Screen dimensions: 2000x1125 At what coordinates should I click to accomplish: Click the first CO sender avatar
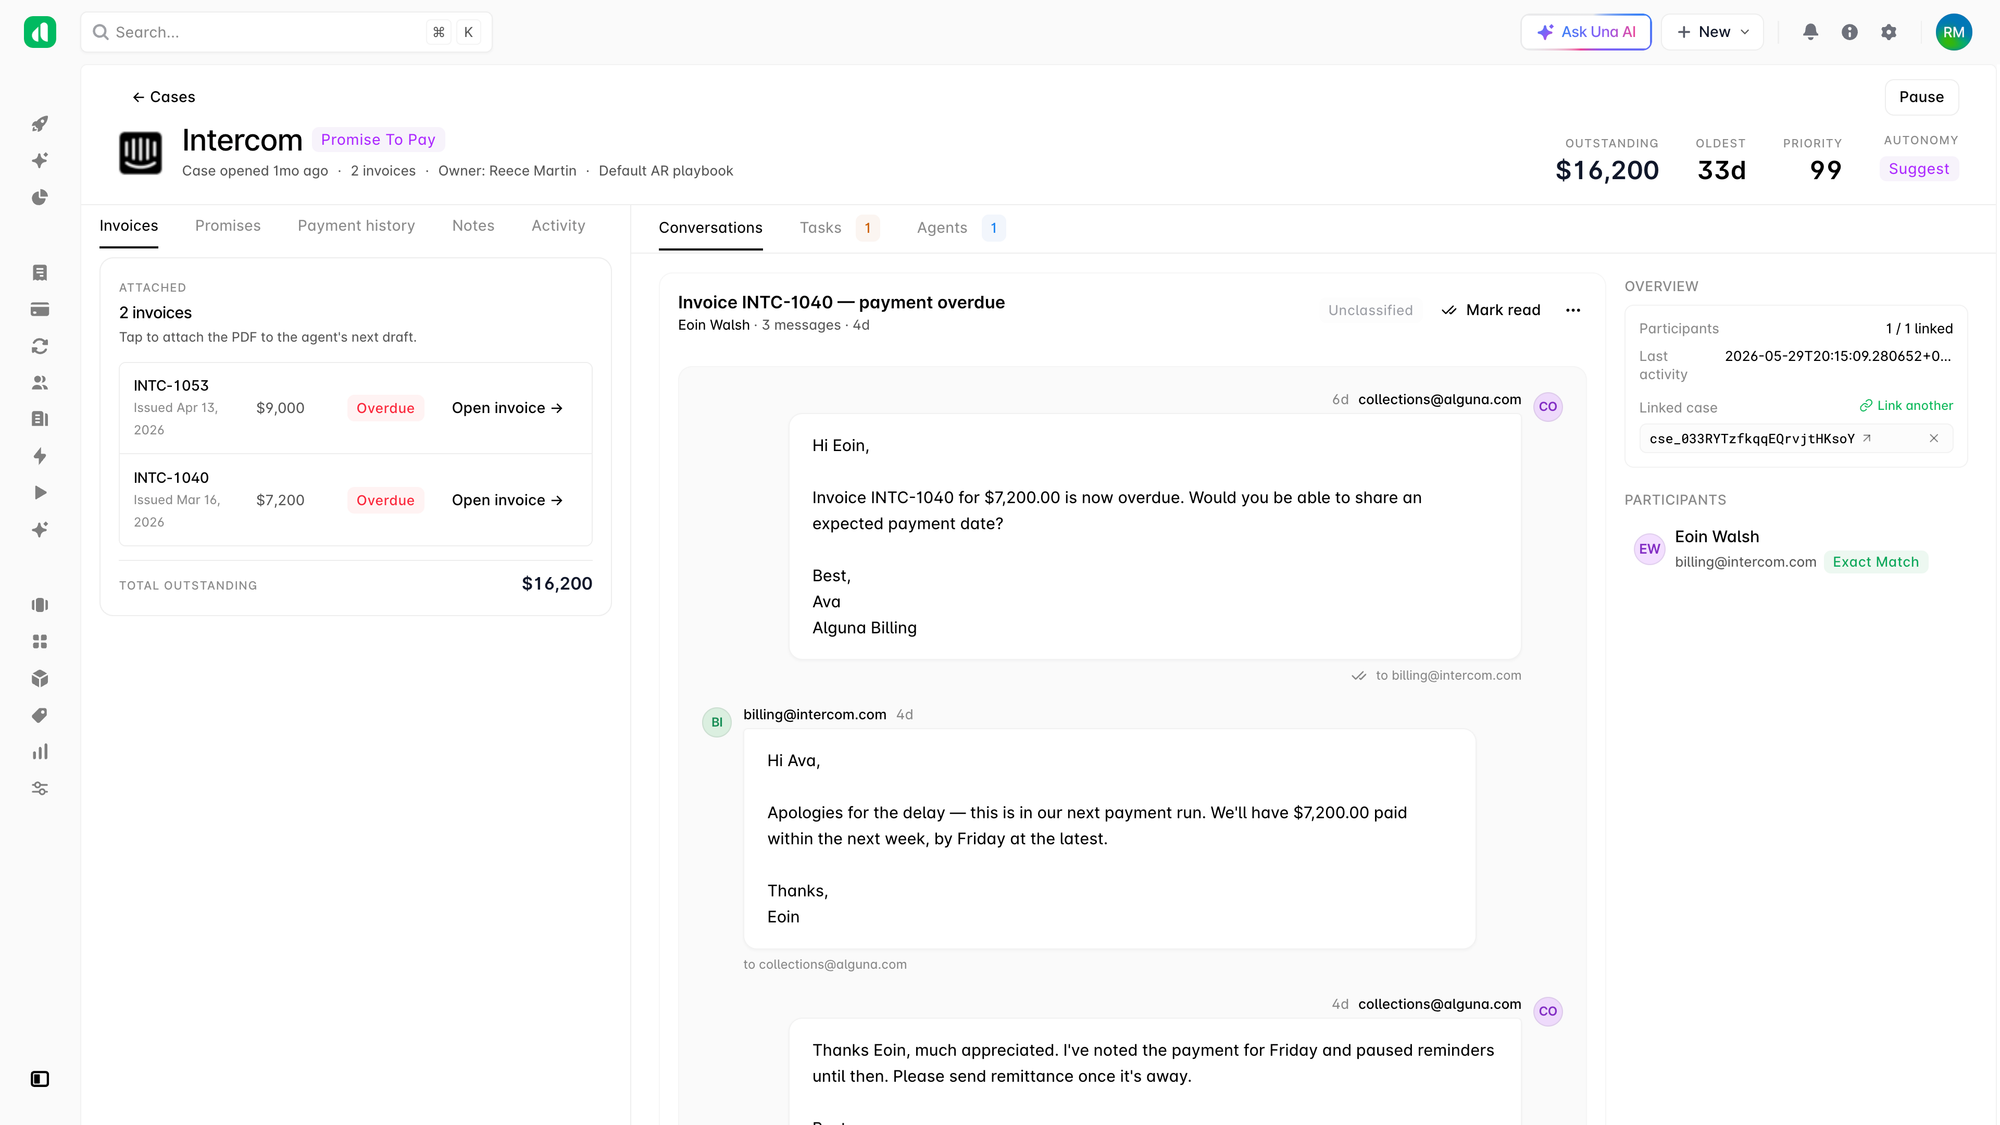(x=1548, y=407)
